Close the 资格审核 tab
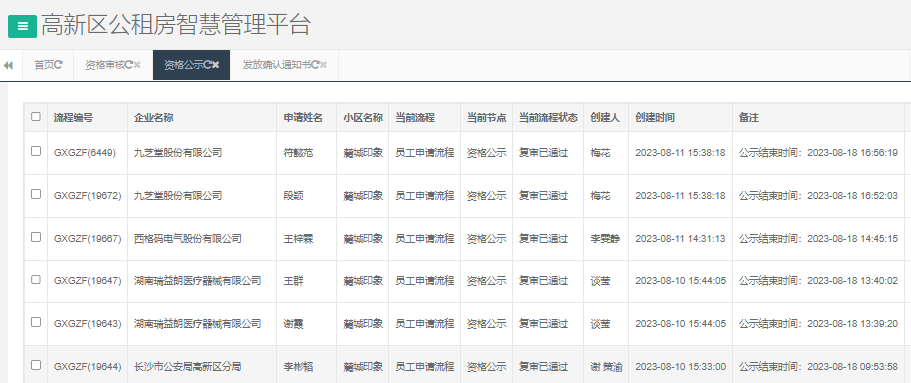The height and width of the screenshot is (383, 911). point(137,65)
